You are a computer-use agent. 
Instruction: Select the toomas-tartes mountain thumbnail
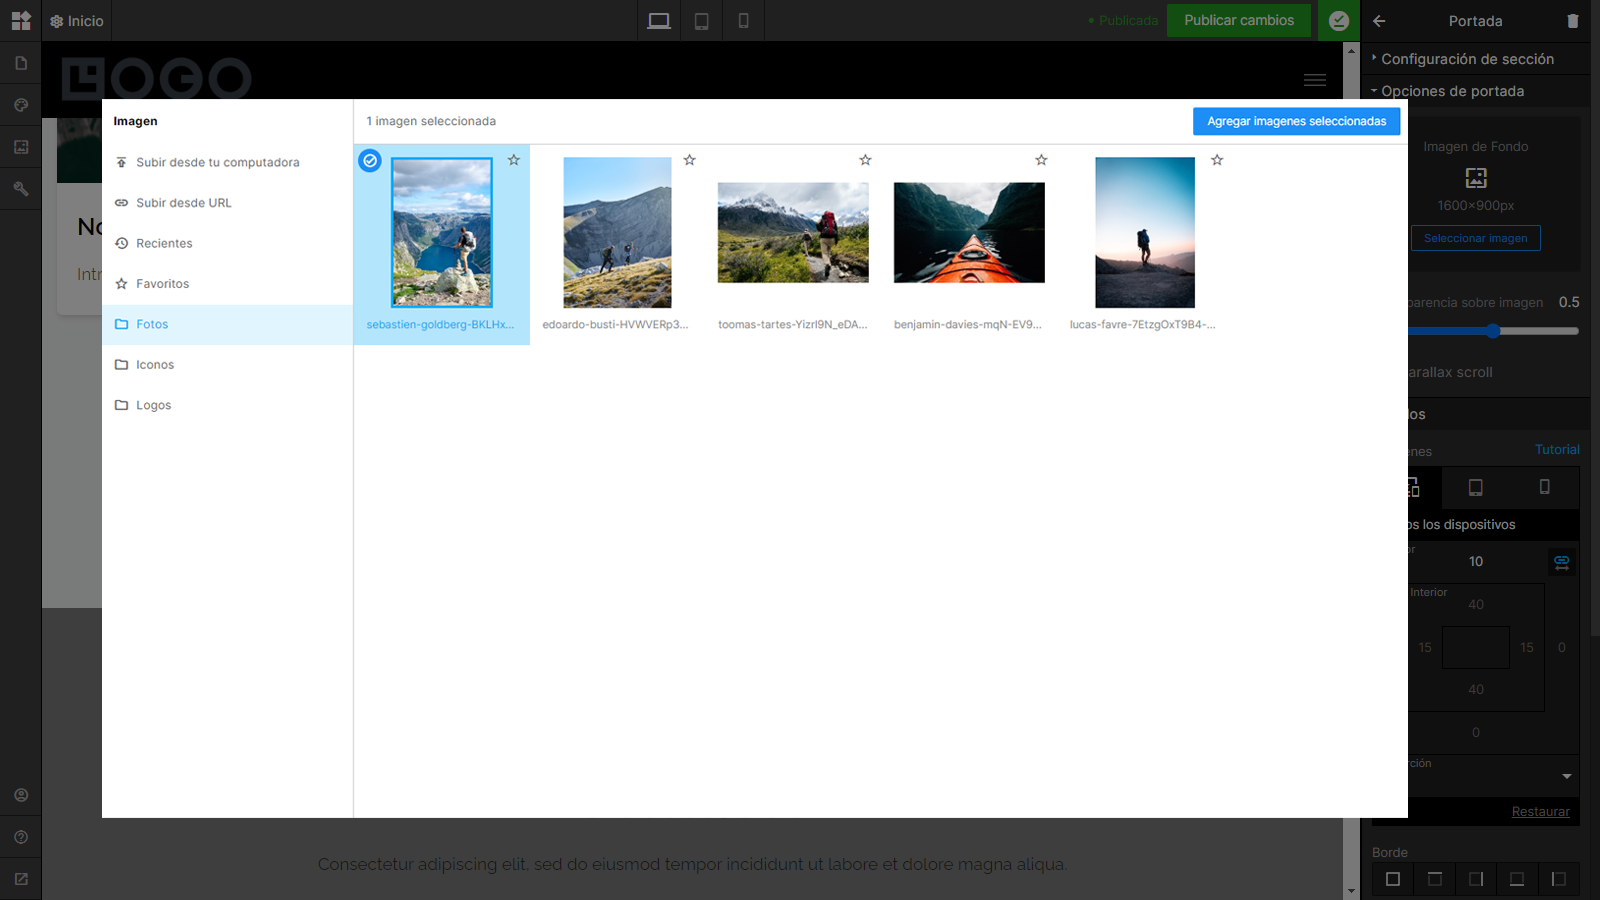coord(793,232)
